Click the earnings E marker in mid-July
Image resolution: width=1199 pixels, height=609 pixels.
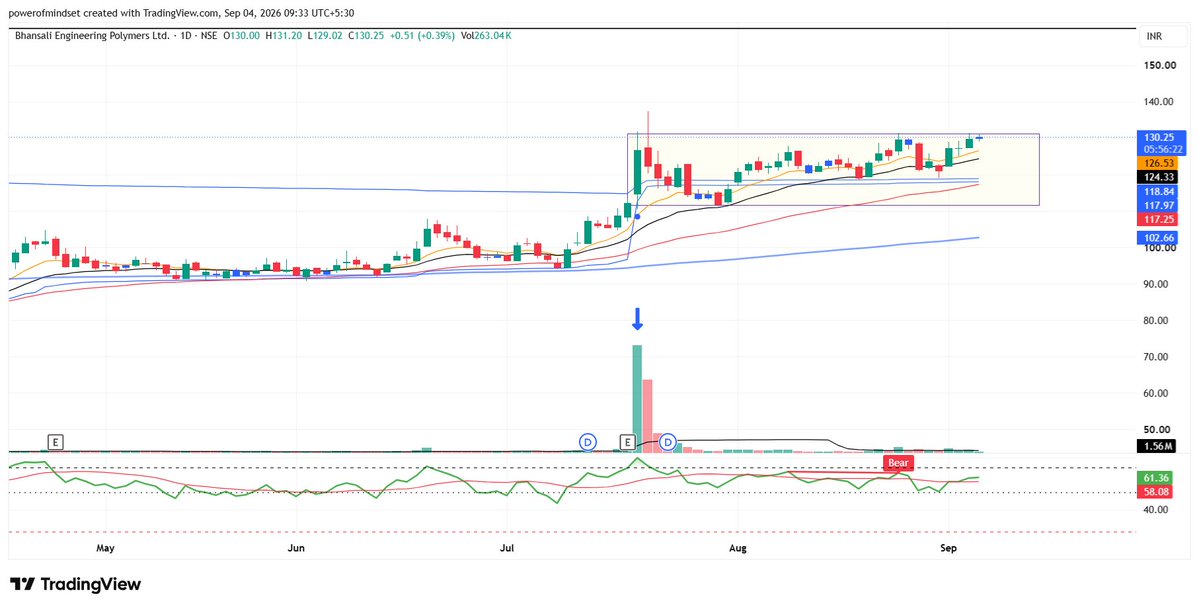pyautogui.click(x=628, y=441)
